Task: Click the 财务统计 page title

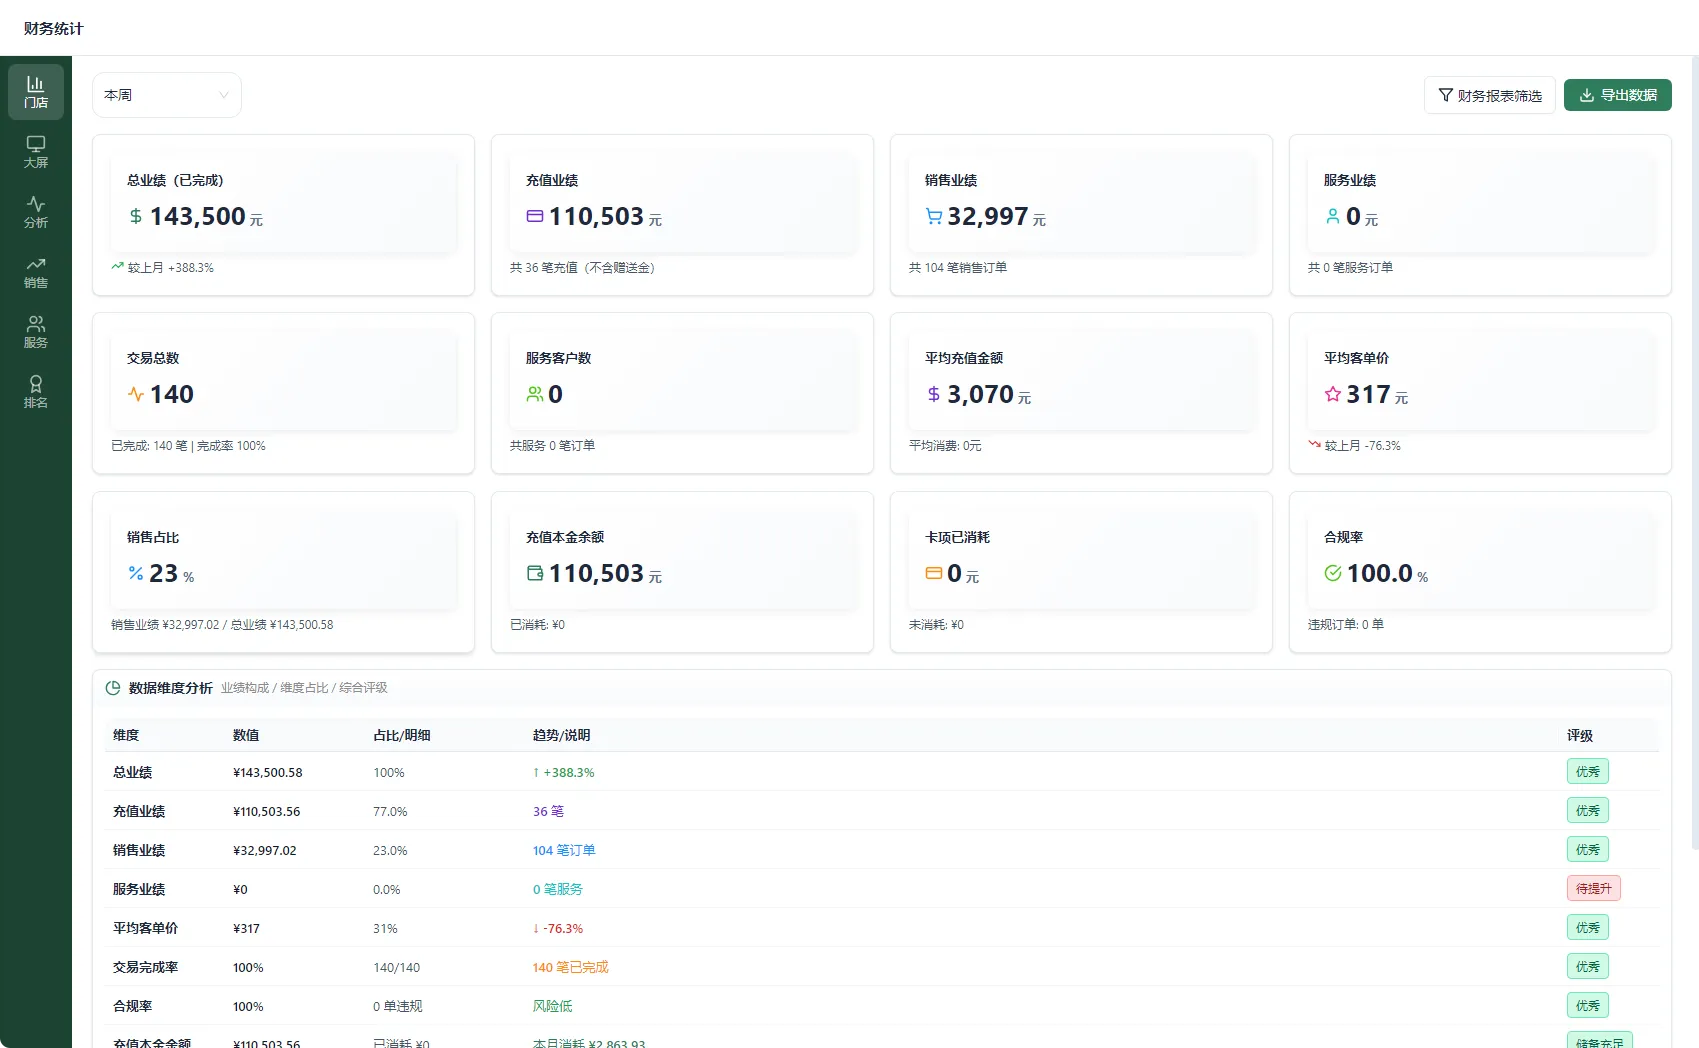Action: [x=54, y=28]
